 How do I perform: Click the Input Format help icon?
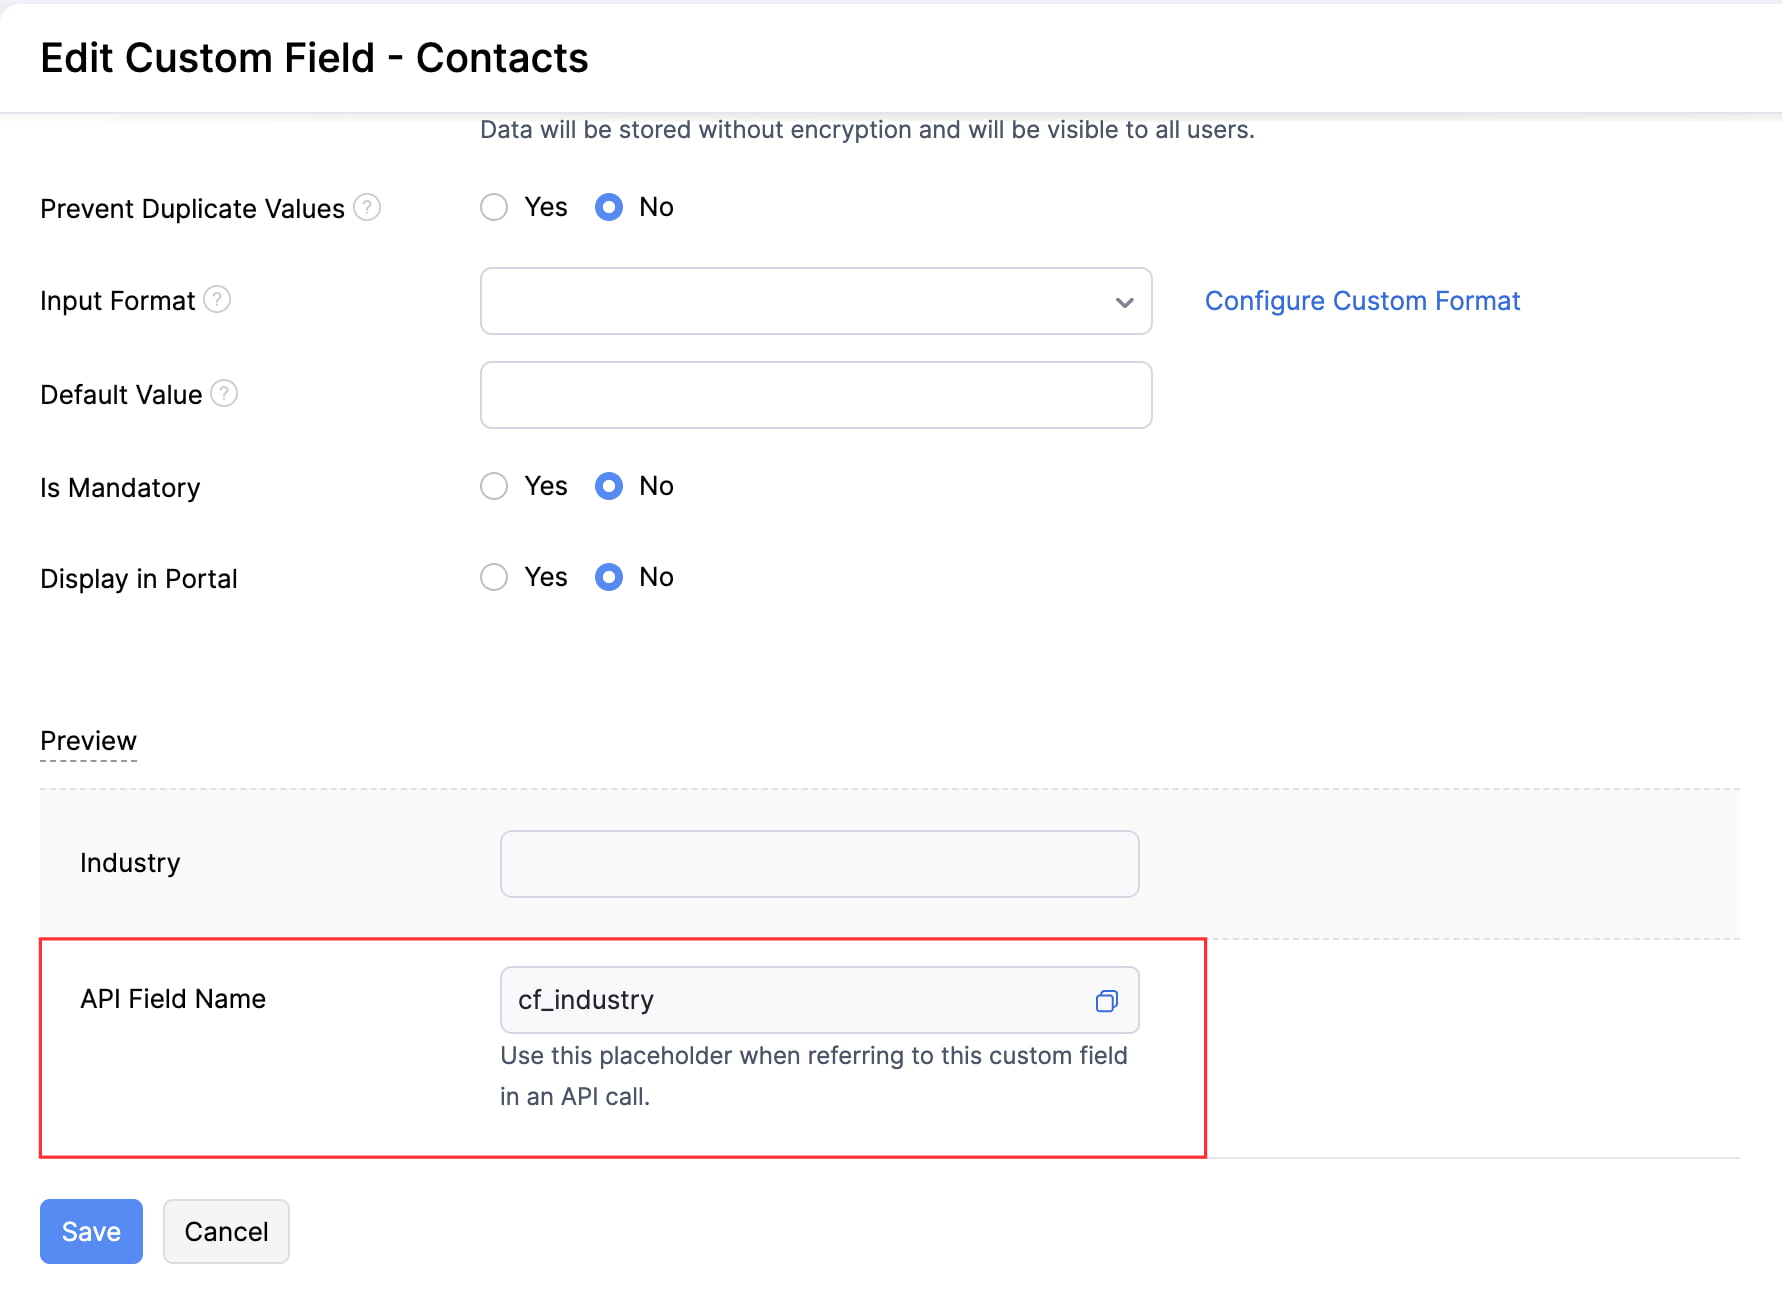(218, 299)
